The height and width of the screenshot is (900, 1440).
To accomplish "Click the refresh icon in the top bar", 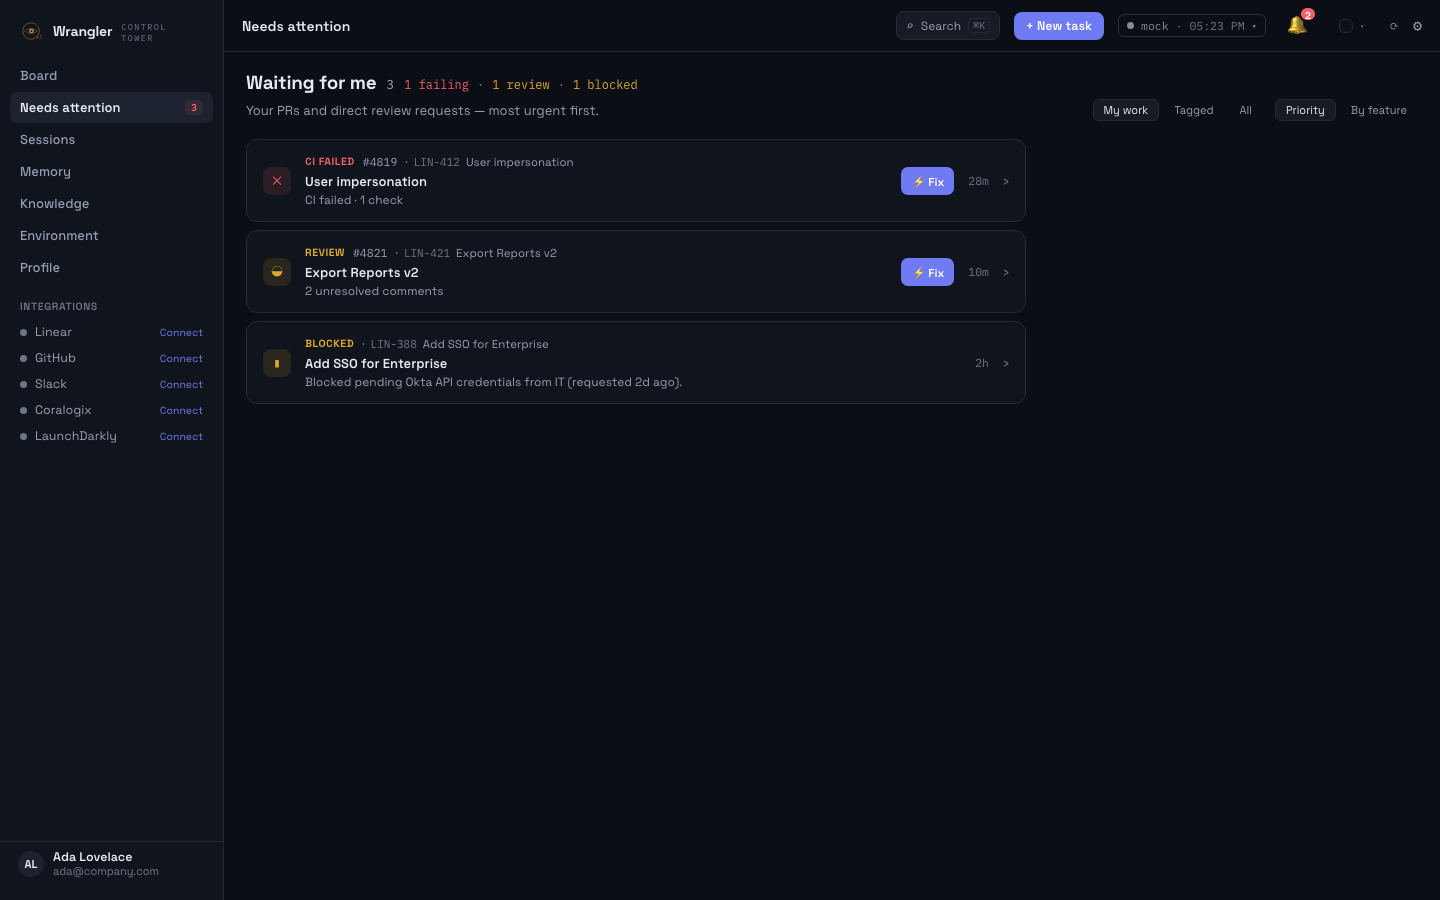I will [x=1393, y=26].
